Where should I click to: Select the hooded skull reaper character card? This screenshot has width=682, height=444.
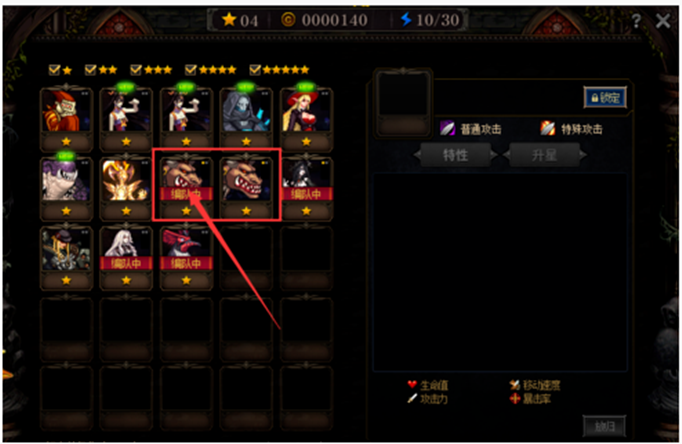pyautogui.click(x=246, y=117)
